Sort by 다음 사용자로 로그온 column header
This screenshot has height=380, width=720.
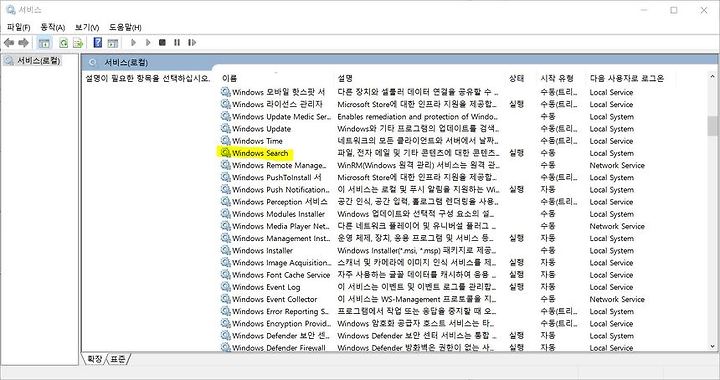(627, 78)
